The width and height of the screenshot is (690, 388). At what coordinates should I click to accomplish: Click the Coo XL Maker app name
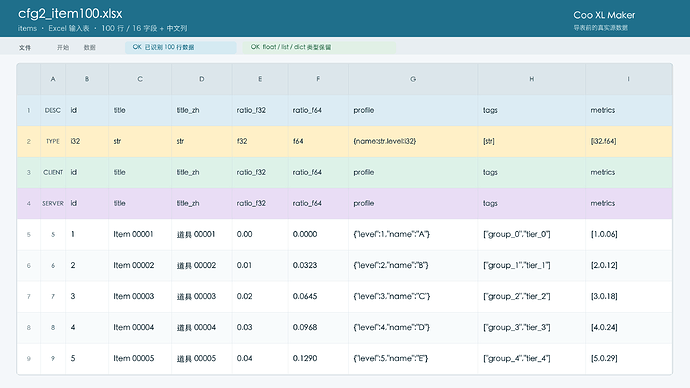tap(604, 15)
